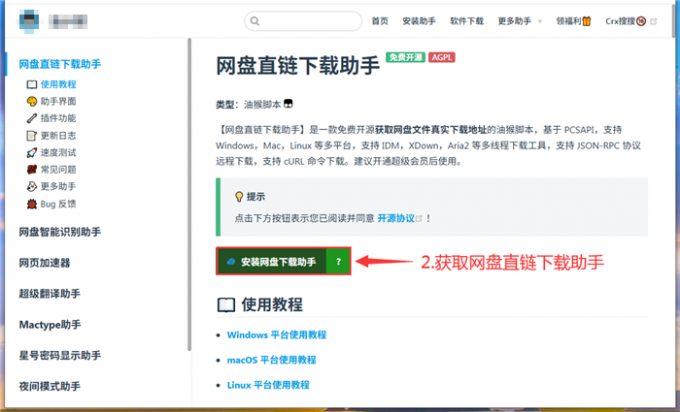680x412 pixels.
Task: Open 安装助手 in the top navigation
Action: 419,21
